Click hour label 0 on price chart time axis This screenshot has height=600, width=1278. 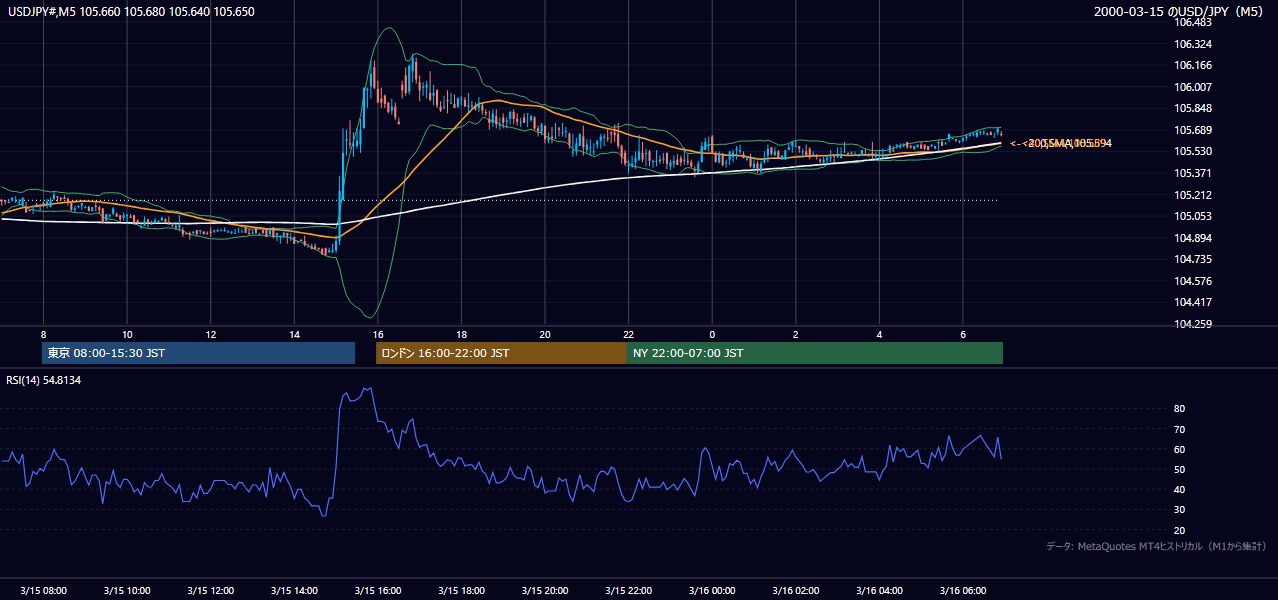tap(712, 334)
